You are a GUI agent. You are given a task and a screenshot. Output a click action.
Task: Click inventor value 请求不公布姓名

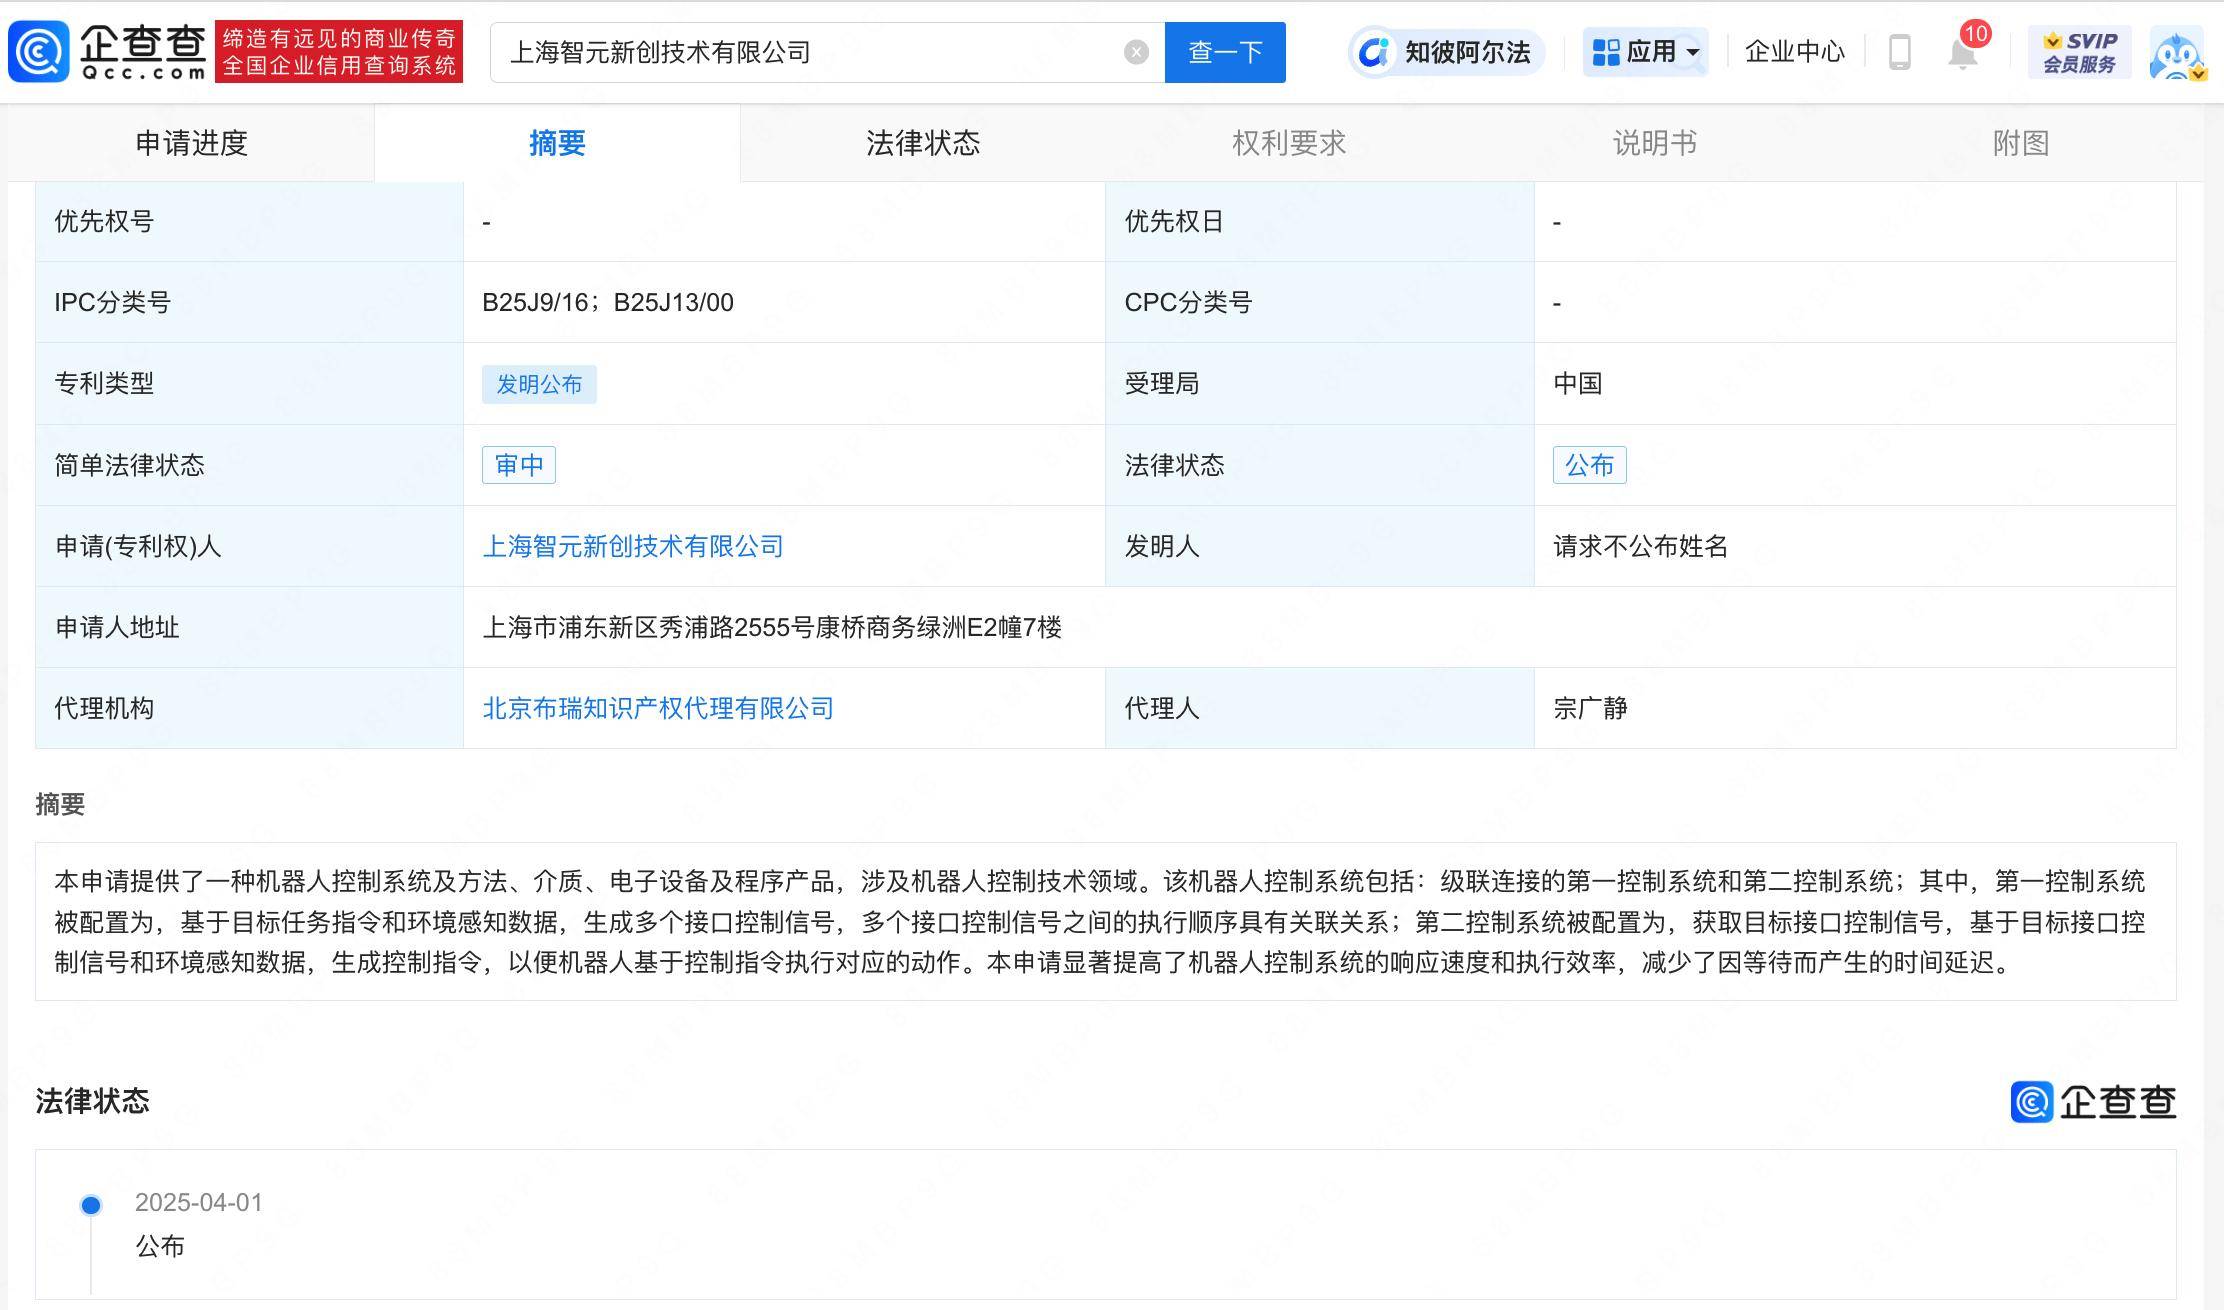1640,546
